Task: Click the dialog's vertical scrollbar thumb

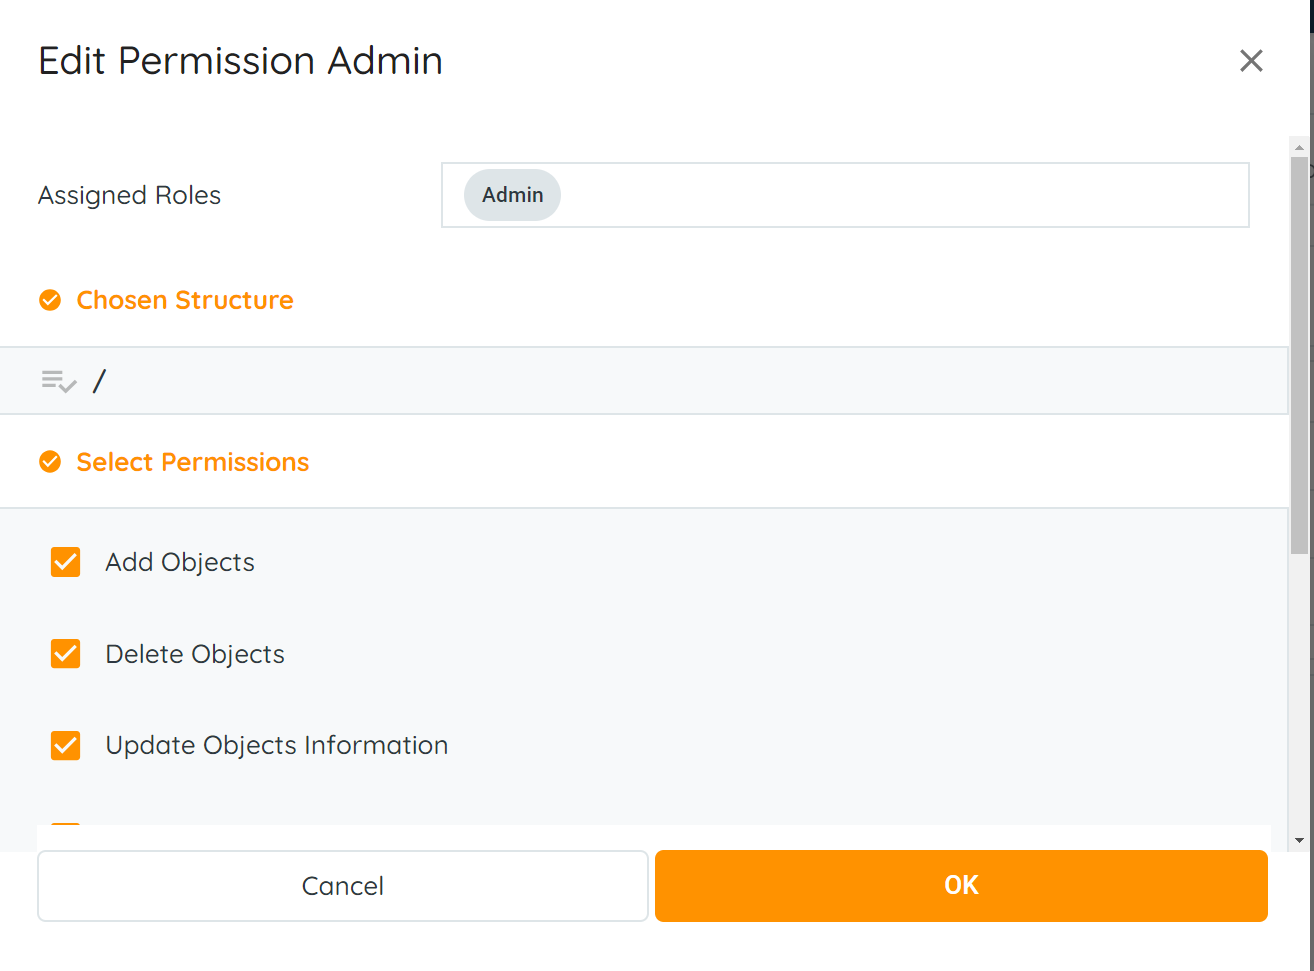Action: tap(1299, 350)
